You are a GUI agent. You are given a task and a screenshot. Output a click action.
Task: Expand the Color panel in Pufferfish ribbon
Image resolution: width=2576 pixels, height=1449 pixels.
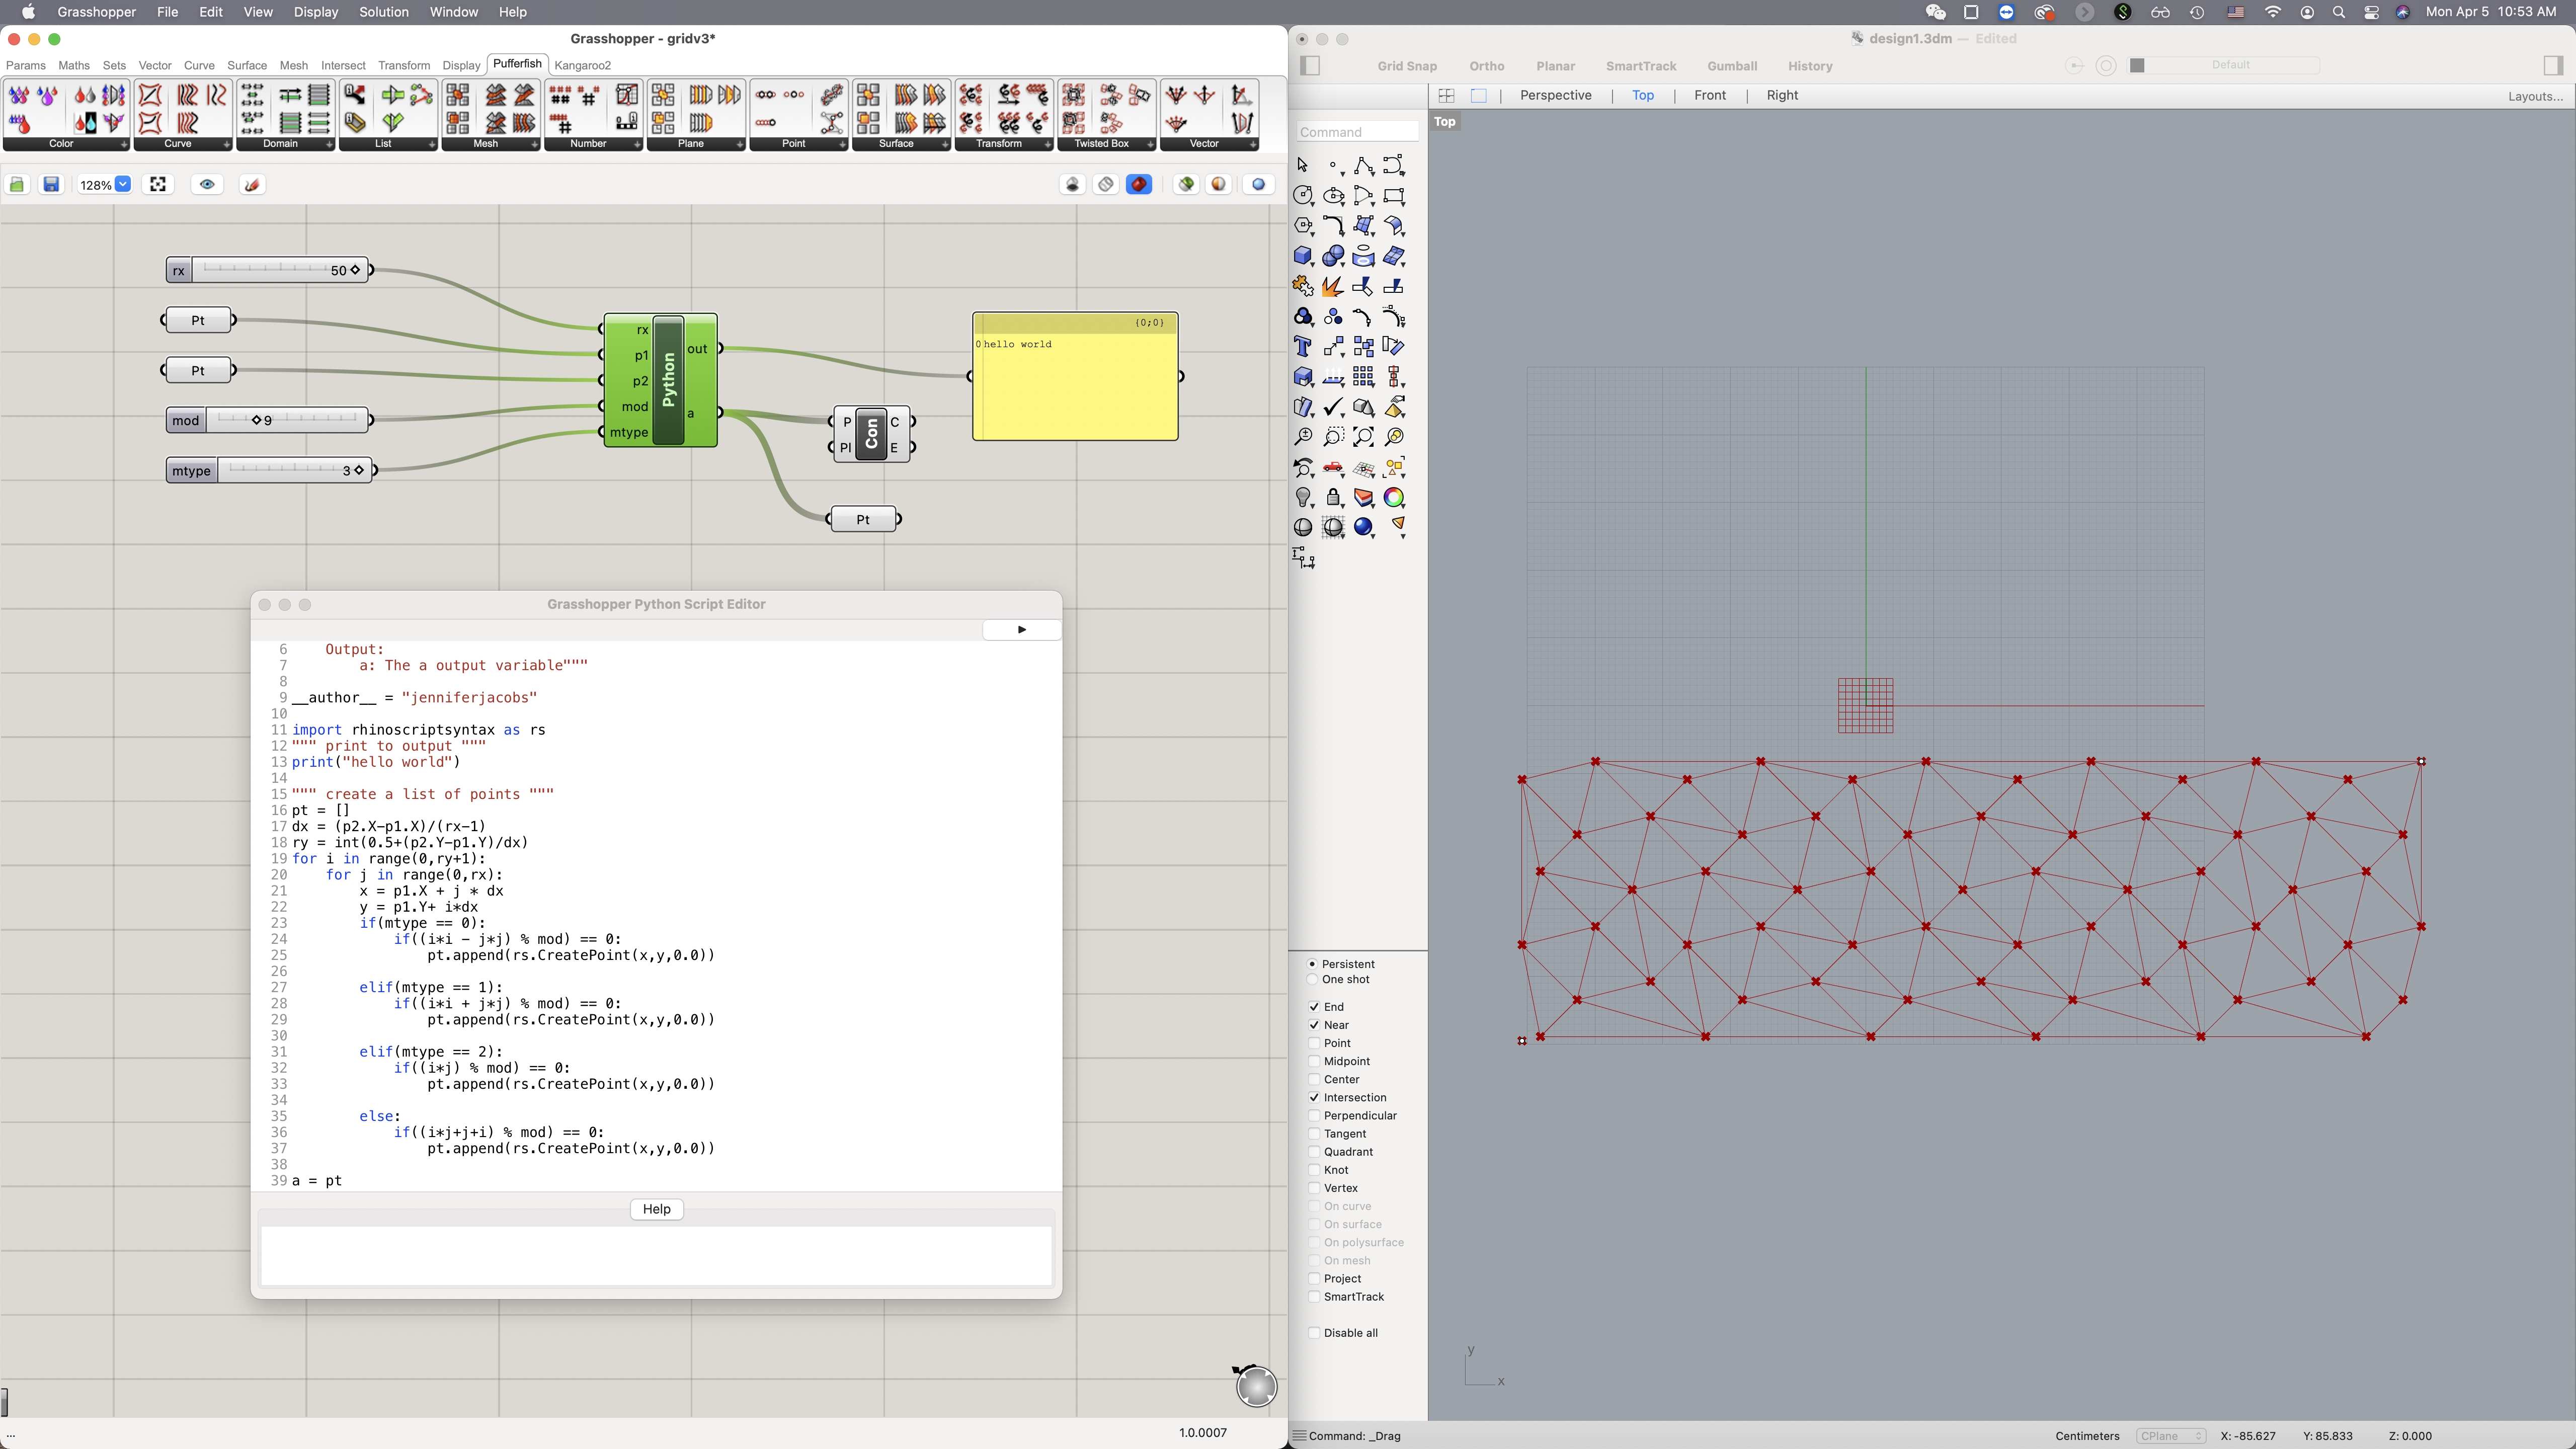124,144
